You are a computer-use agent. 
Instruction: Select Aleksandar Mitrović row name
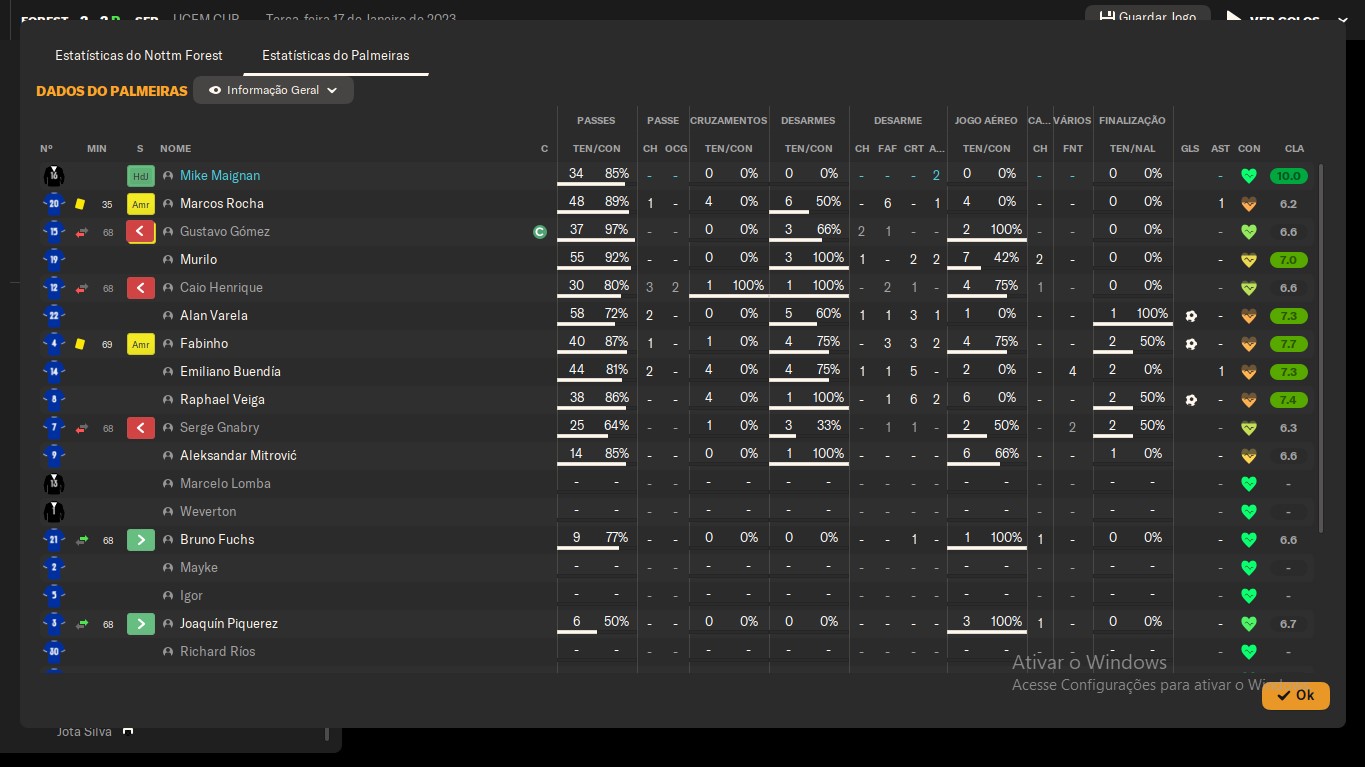click(238, 455)
